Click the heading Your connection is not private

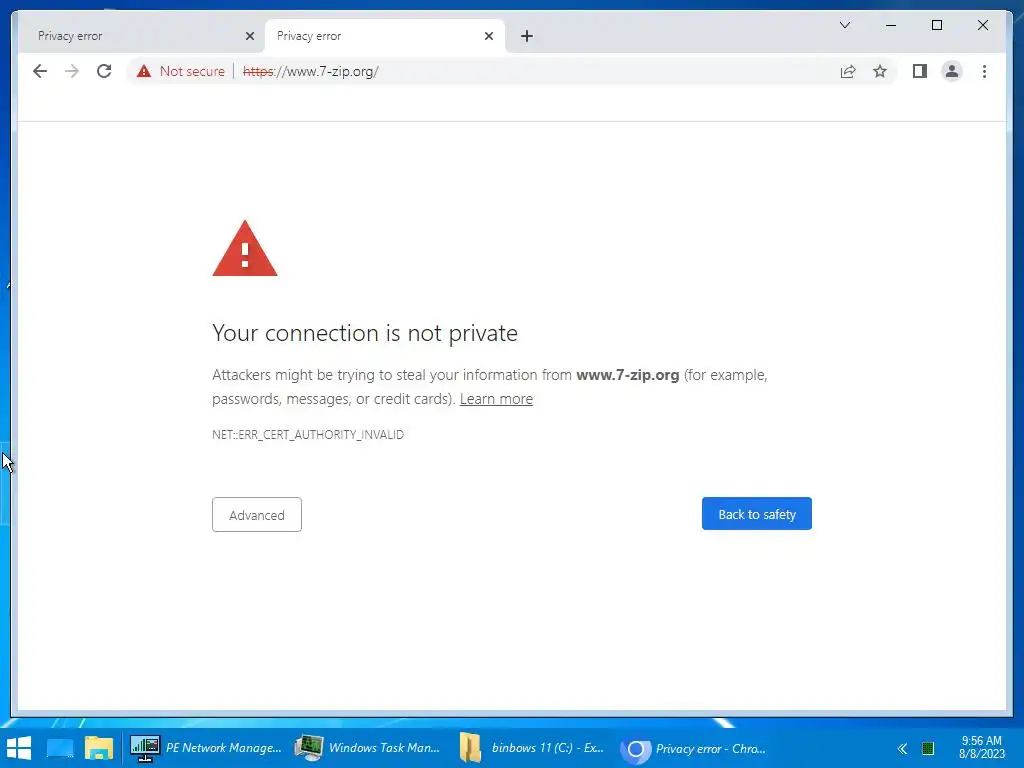pyautogui.click(x=364, y=334)
